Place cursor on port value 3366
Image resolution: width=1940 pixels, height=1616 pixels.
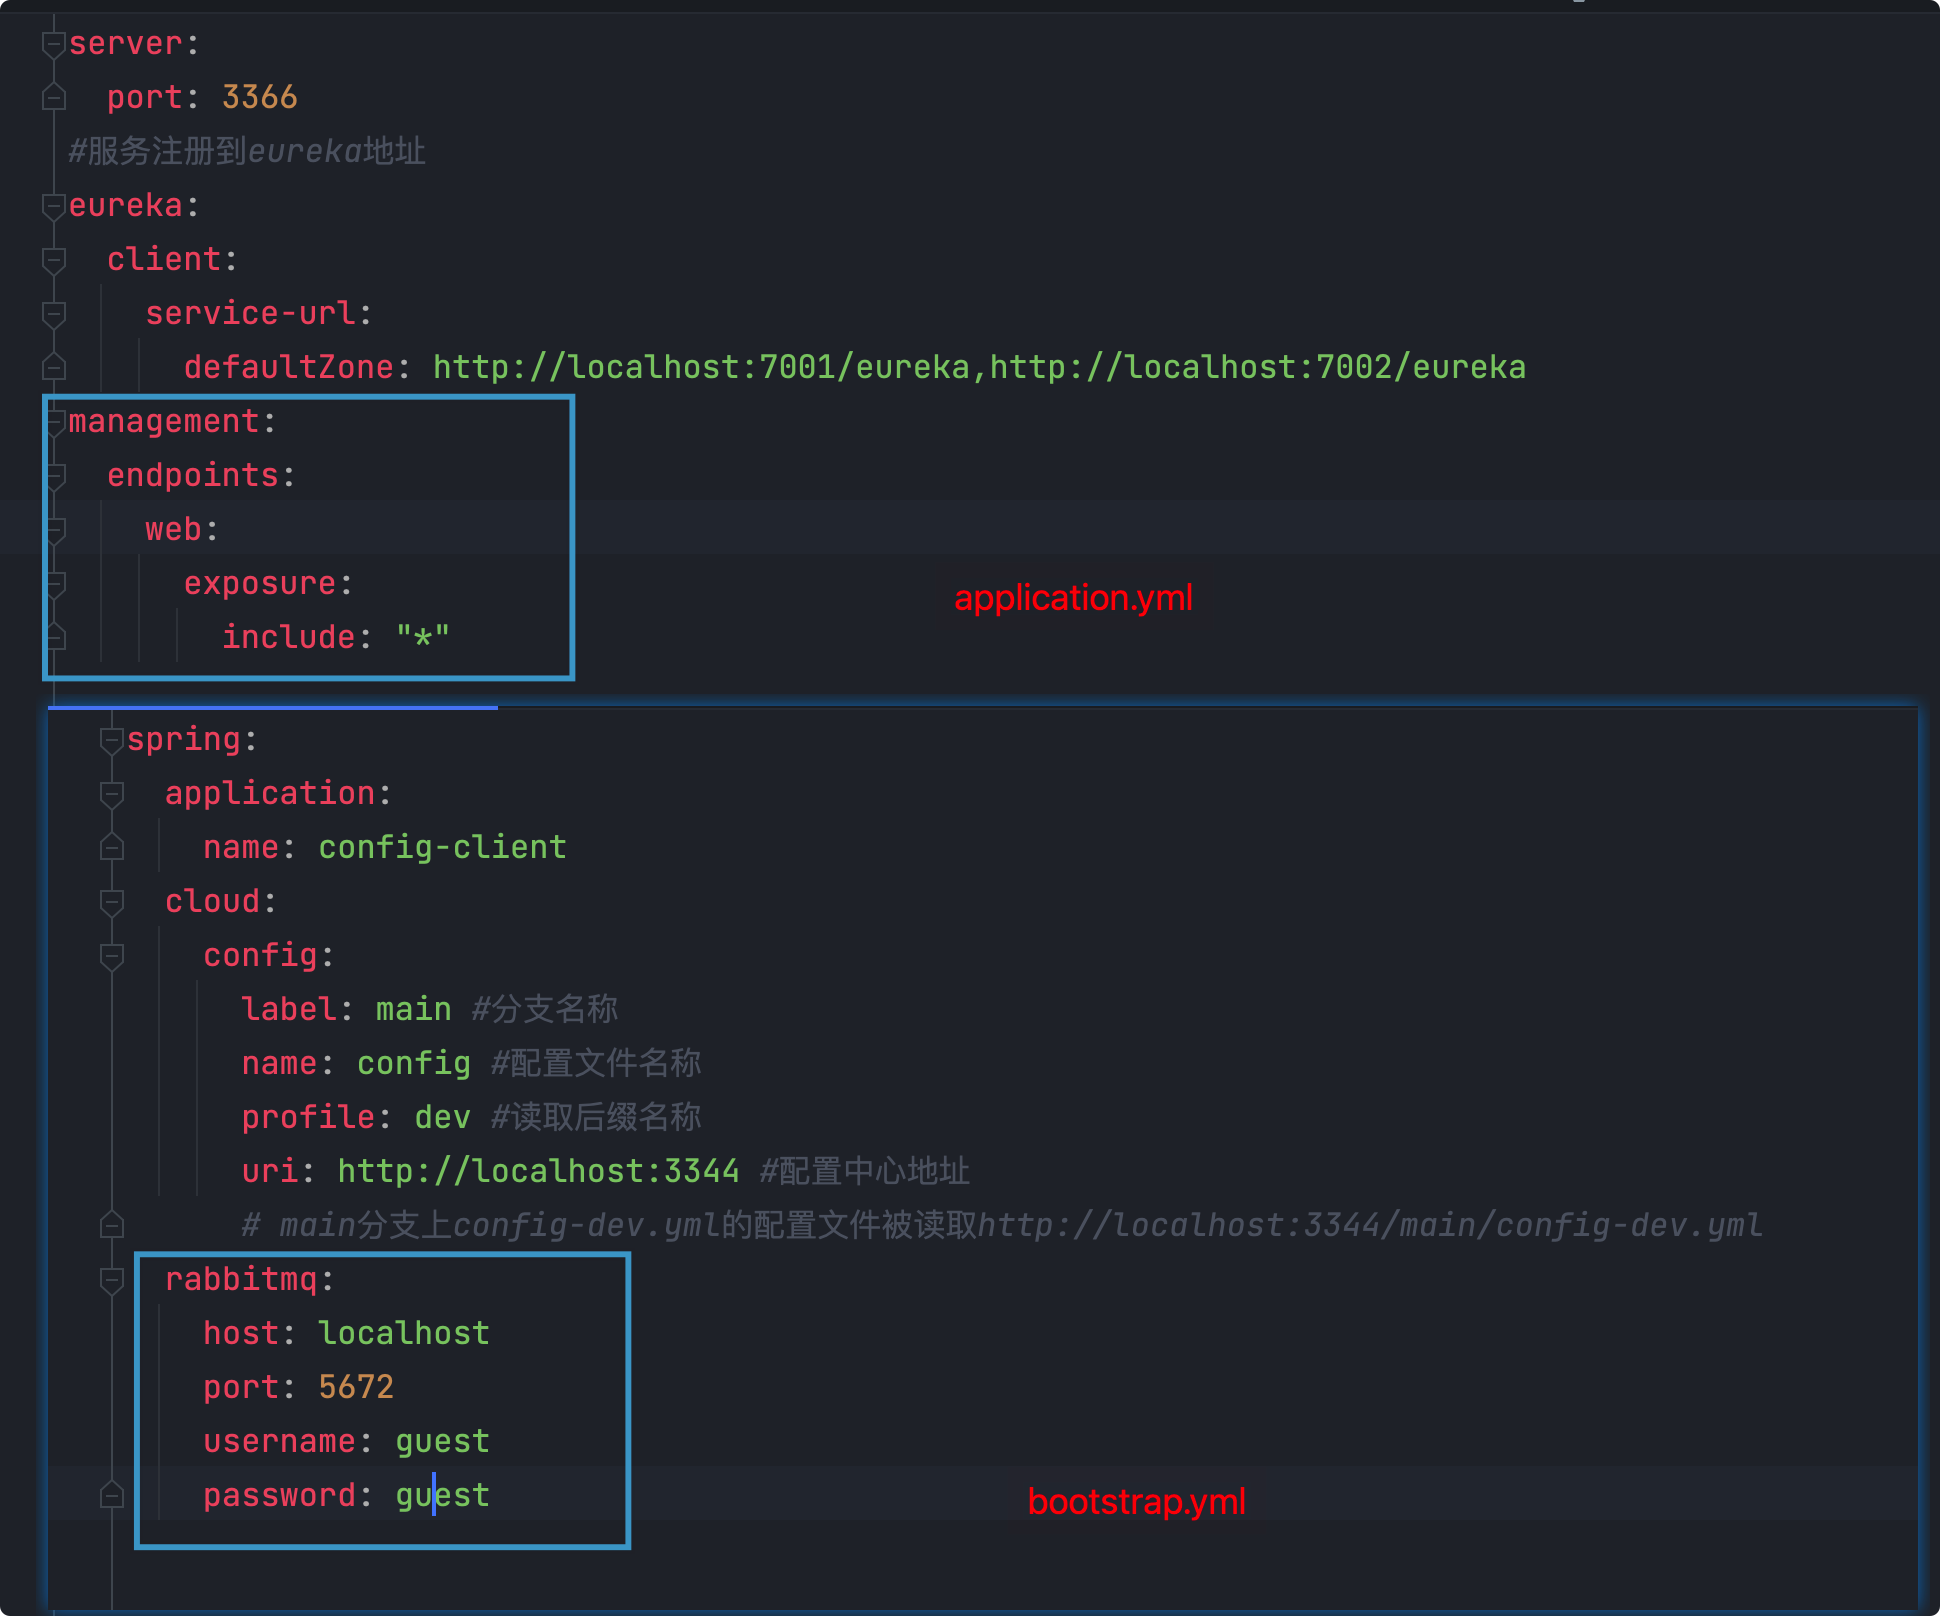(259, 98)
